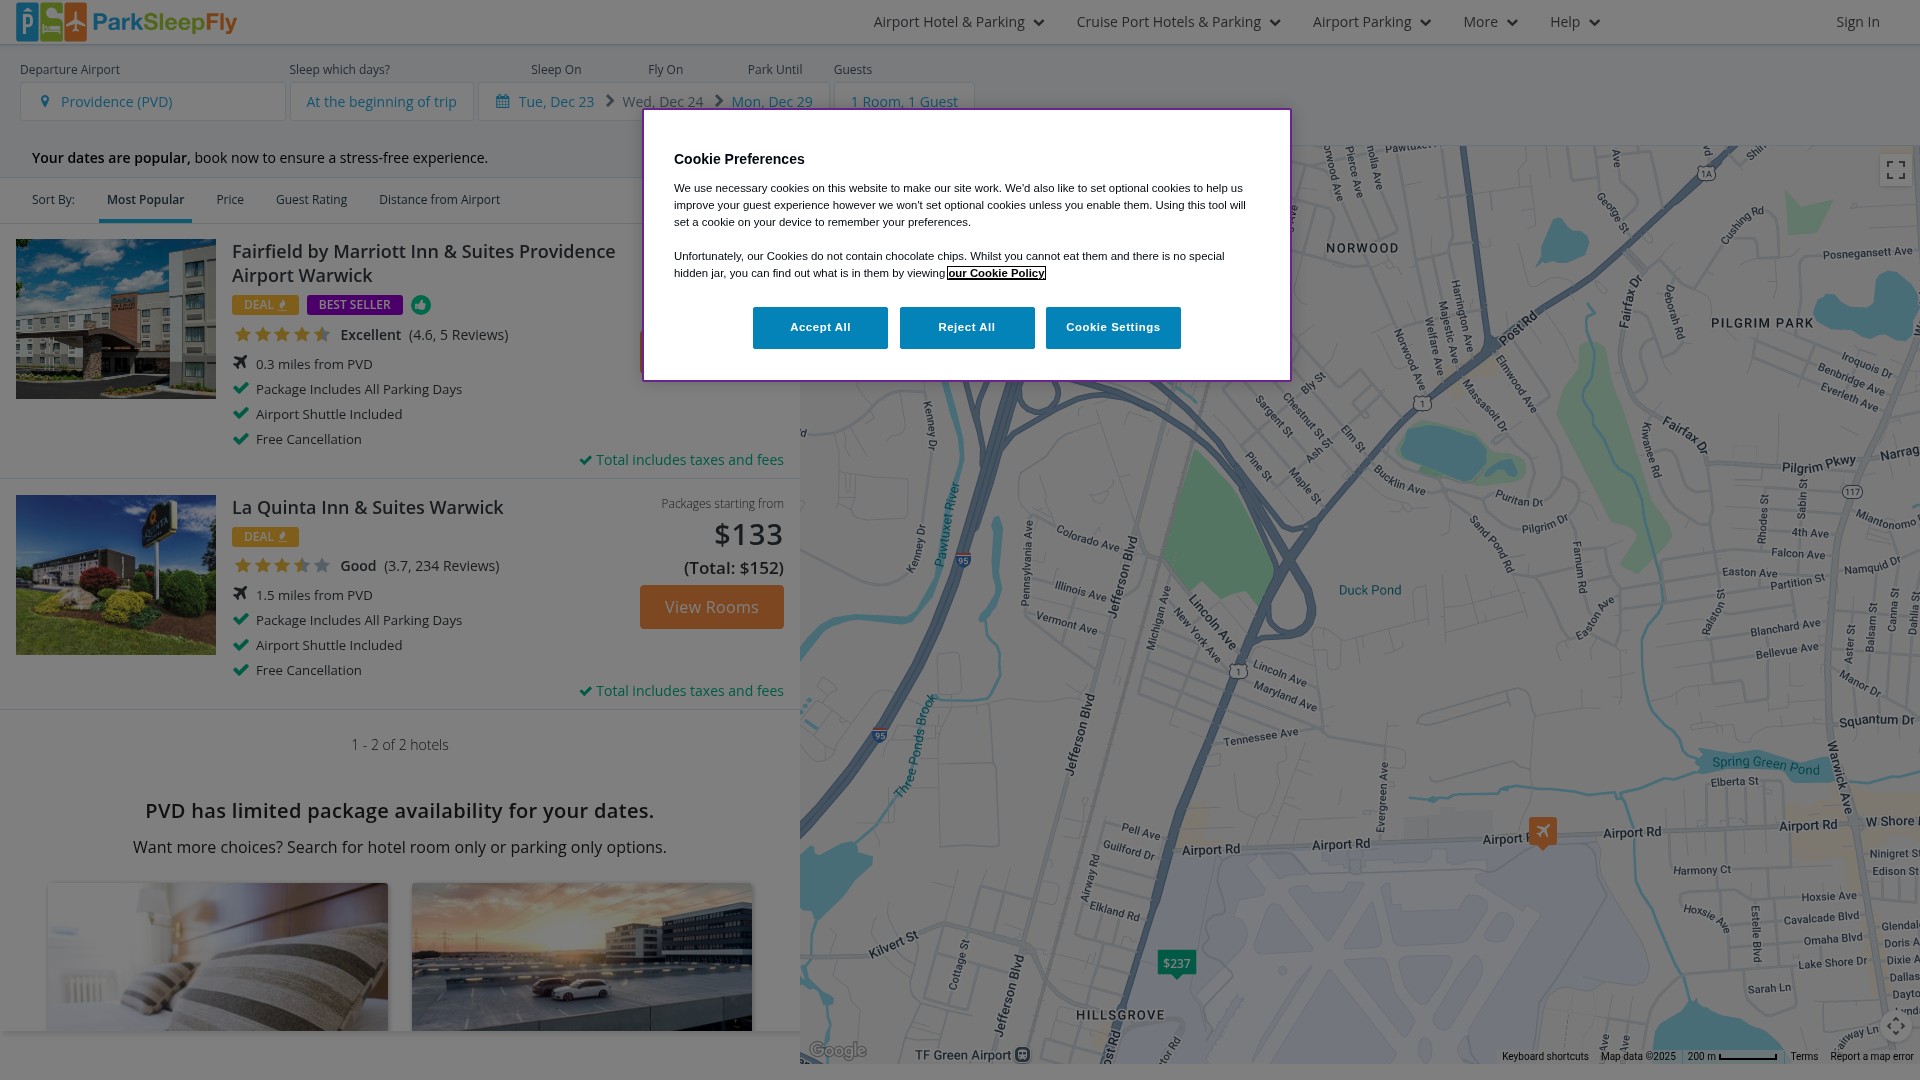The height and width of the screenshot is (1080, 1920).
Task: Click the parking only rooftop image
Action: click(x=582, y=957)
